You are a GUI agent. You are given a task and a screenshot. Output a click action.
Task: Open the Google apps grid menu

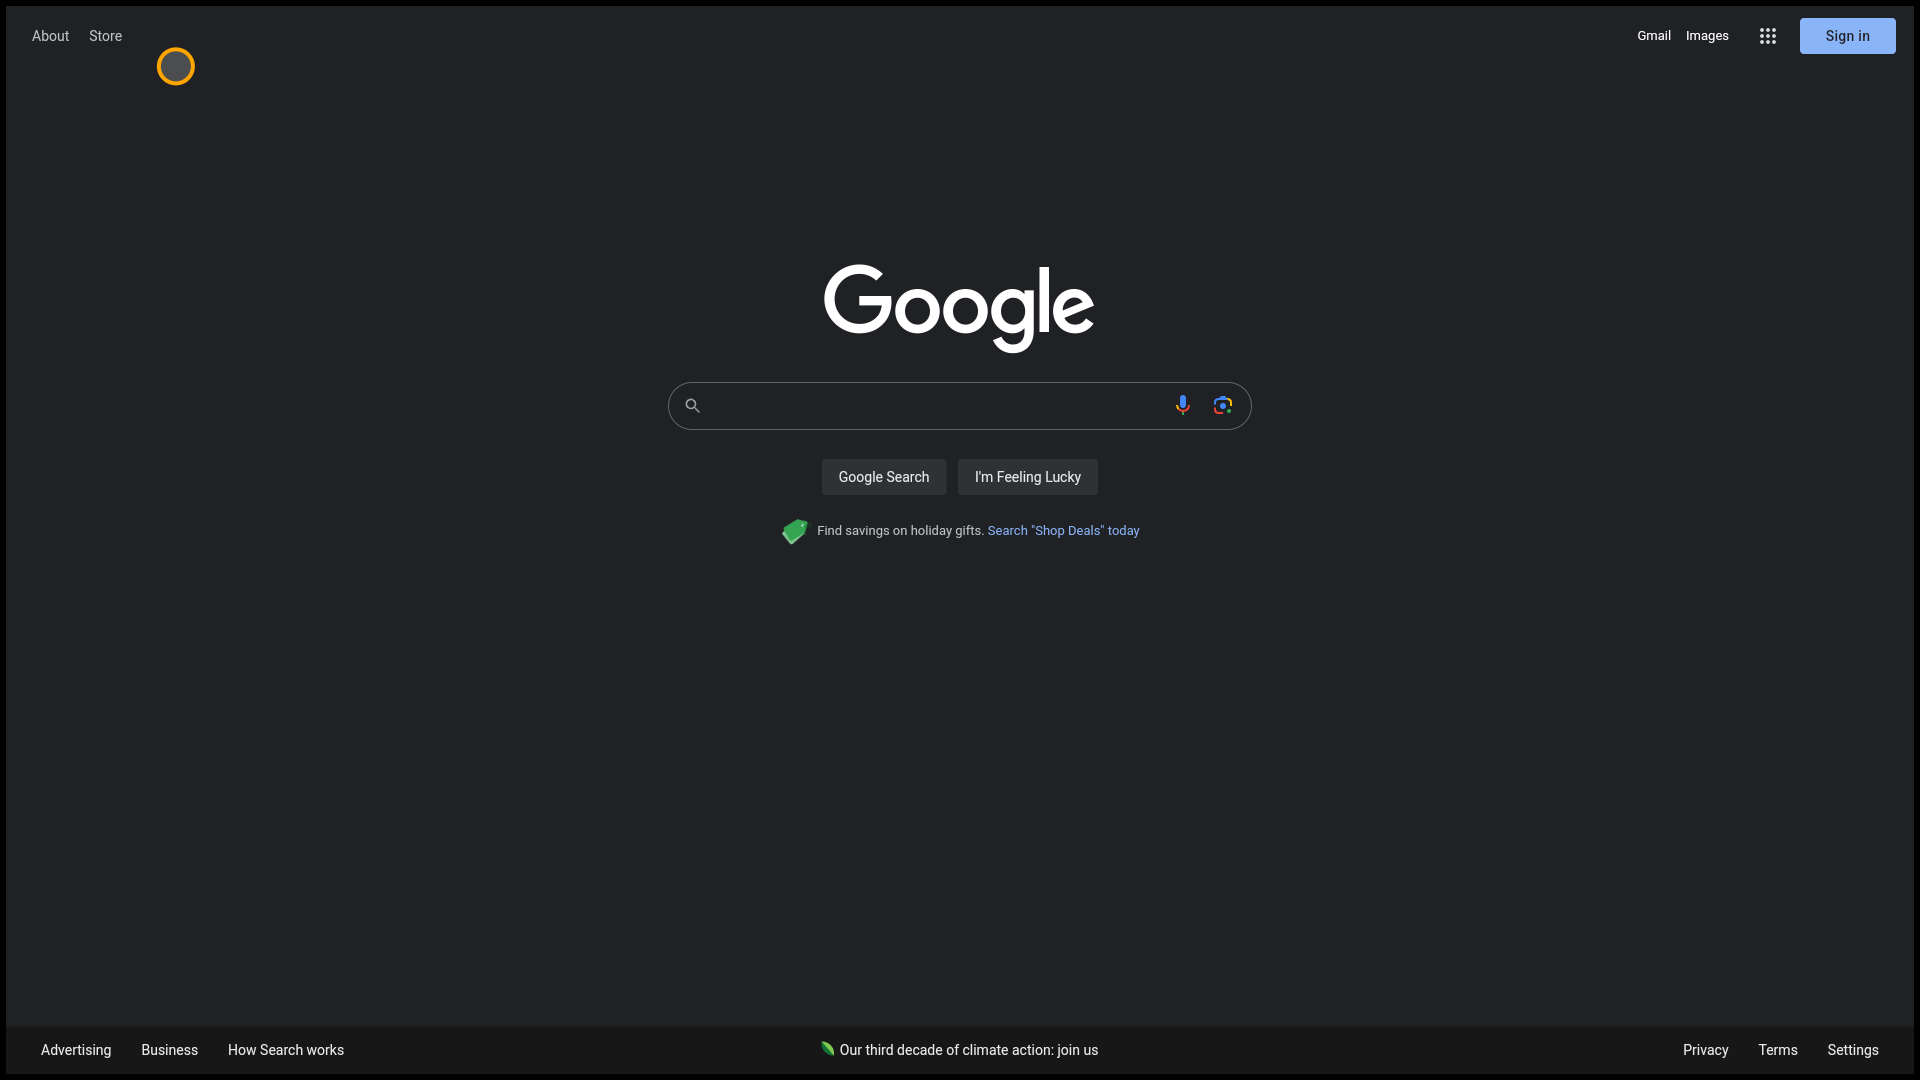point(1767,36)
